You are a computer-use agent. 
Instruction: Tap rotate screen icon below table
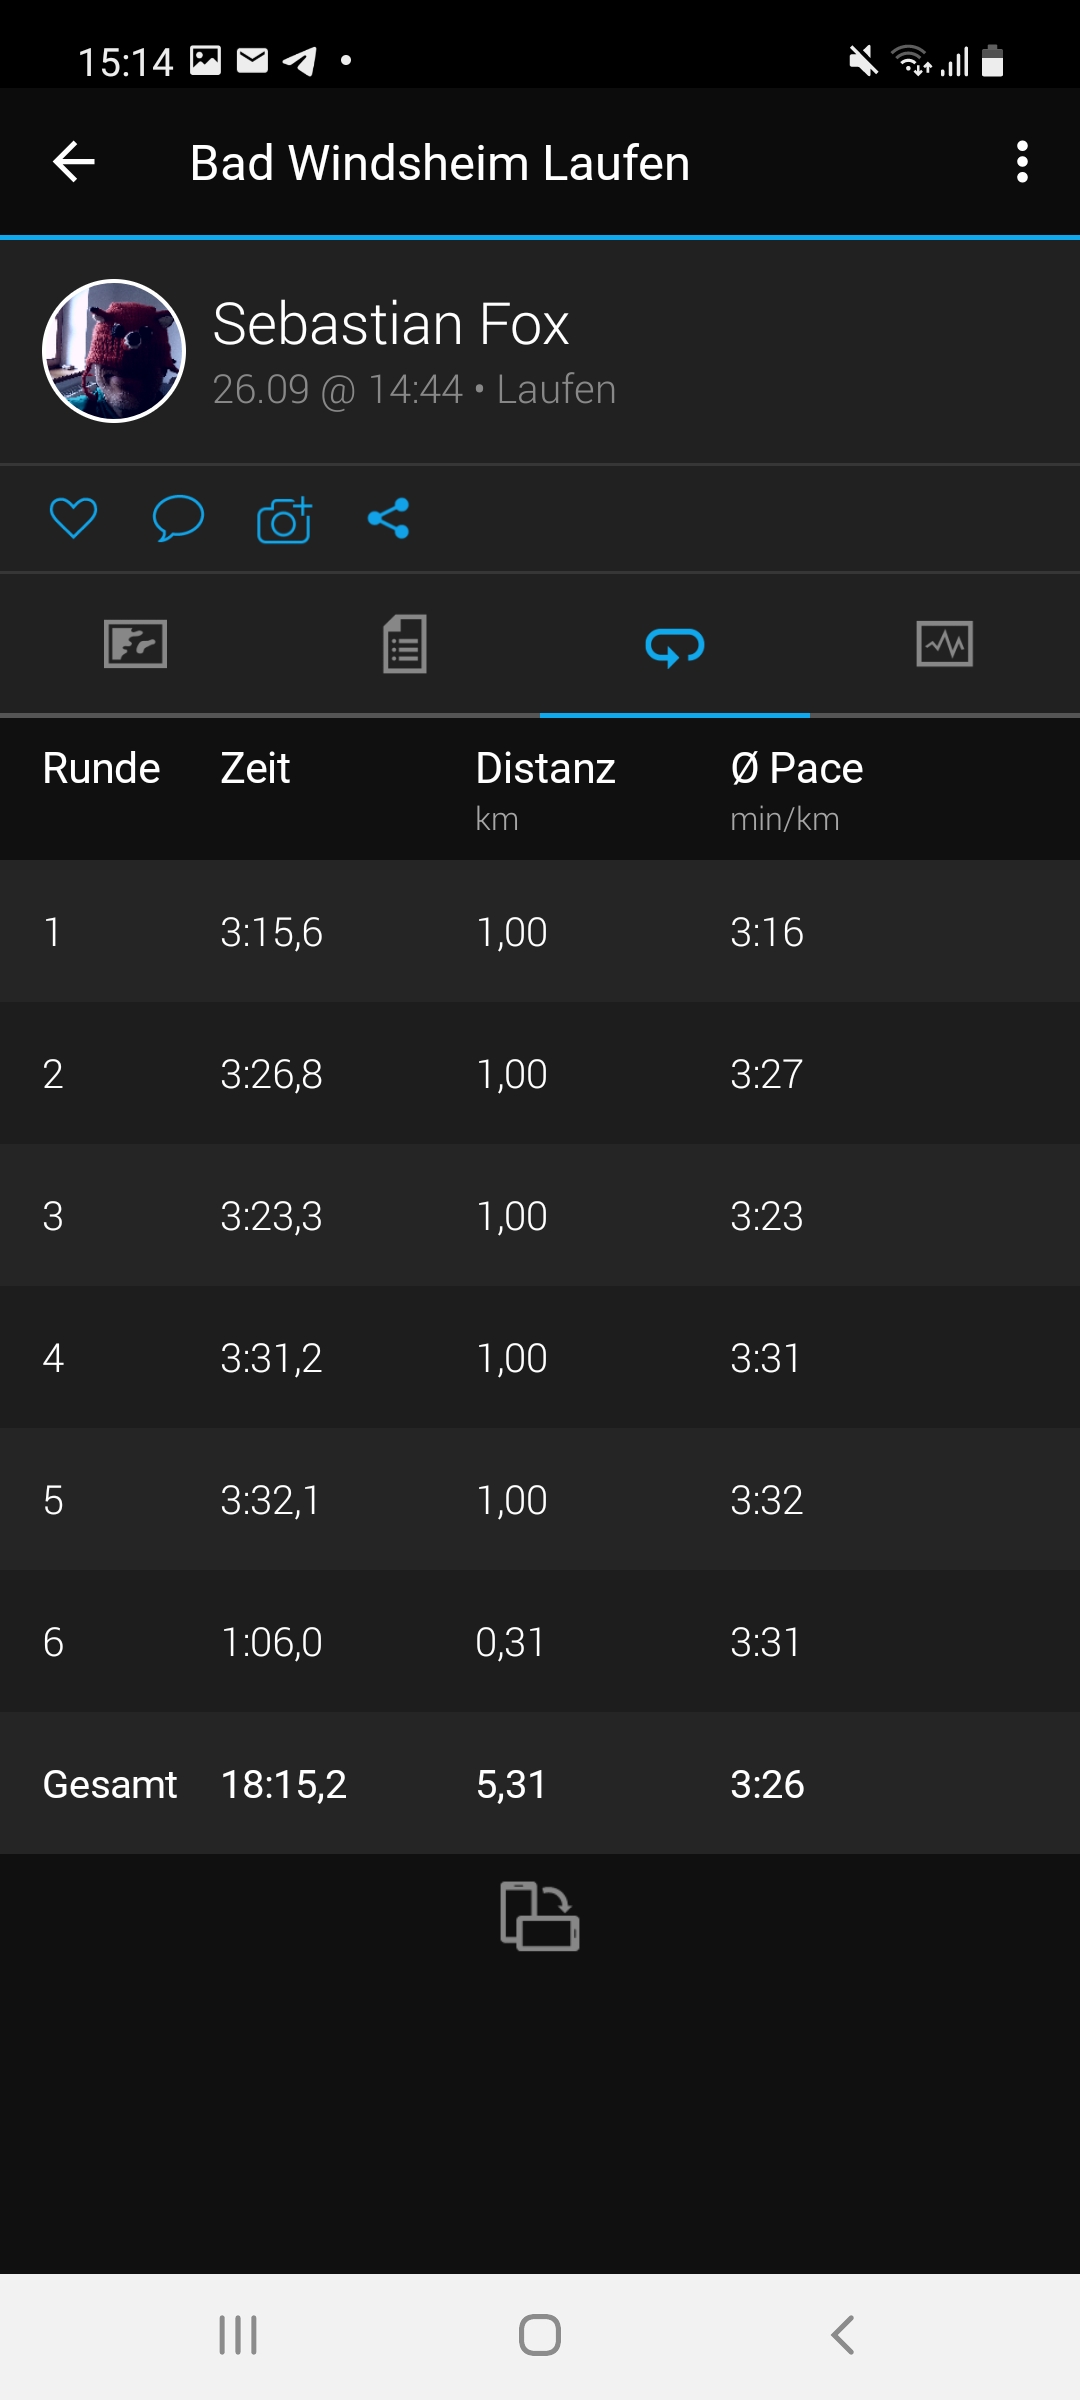[x=540, y=1916]
